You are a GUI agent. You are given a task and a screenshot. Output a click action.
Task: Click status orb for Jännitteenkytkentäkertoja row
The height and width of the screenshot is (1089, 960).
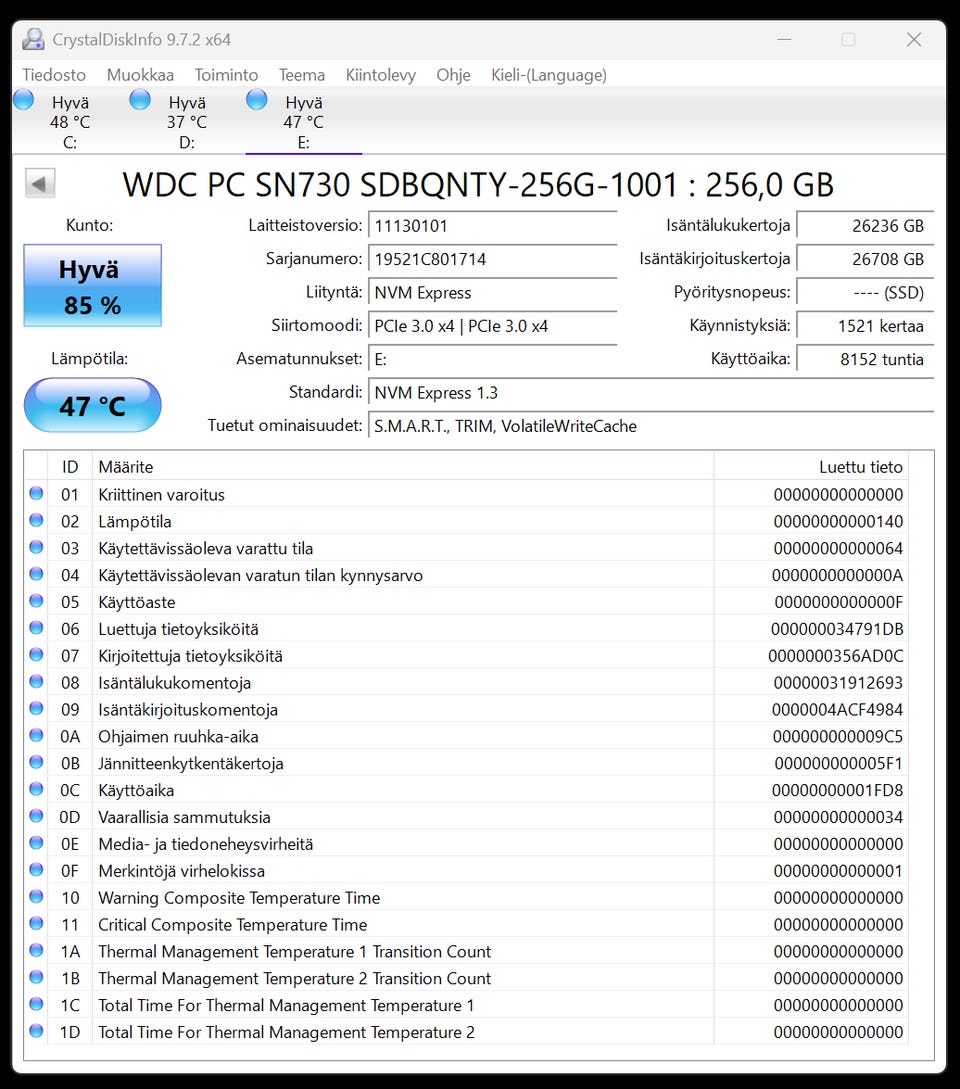36,762
